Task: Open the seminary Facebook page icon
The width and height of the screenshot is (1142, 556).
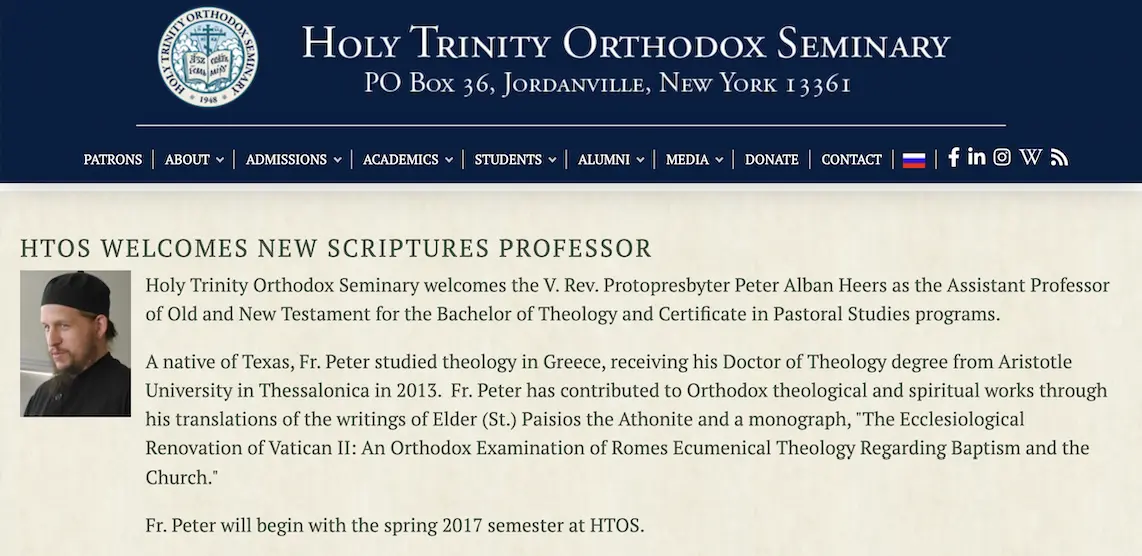Action: pyautogui.click(x=954, y=158)
